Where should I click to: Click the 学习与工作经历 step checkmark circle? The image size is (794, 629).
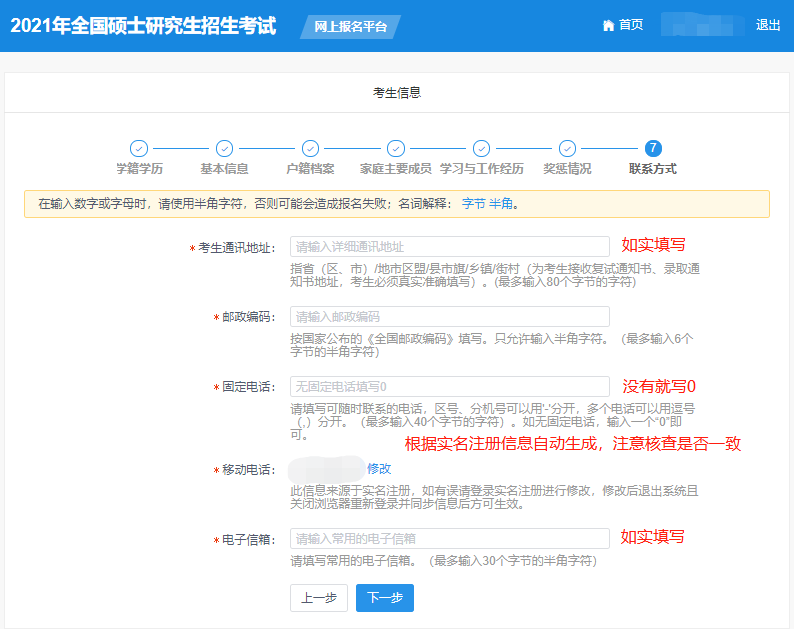coord(481,148)
